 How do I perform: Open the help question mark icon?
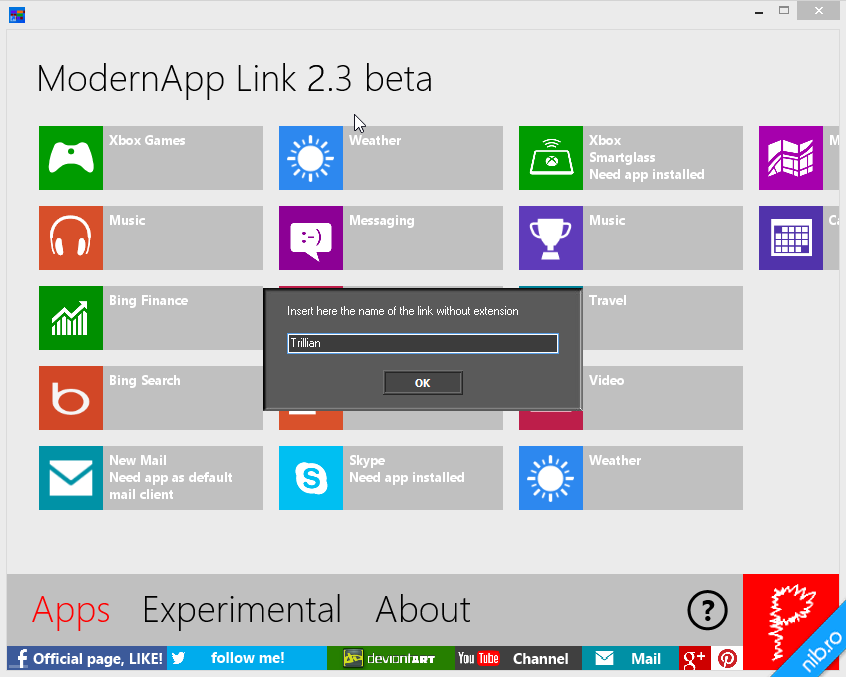pyautogui.click(x=707, y=610)
